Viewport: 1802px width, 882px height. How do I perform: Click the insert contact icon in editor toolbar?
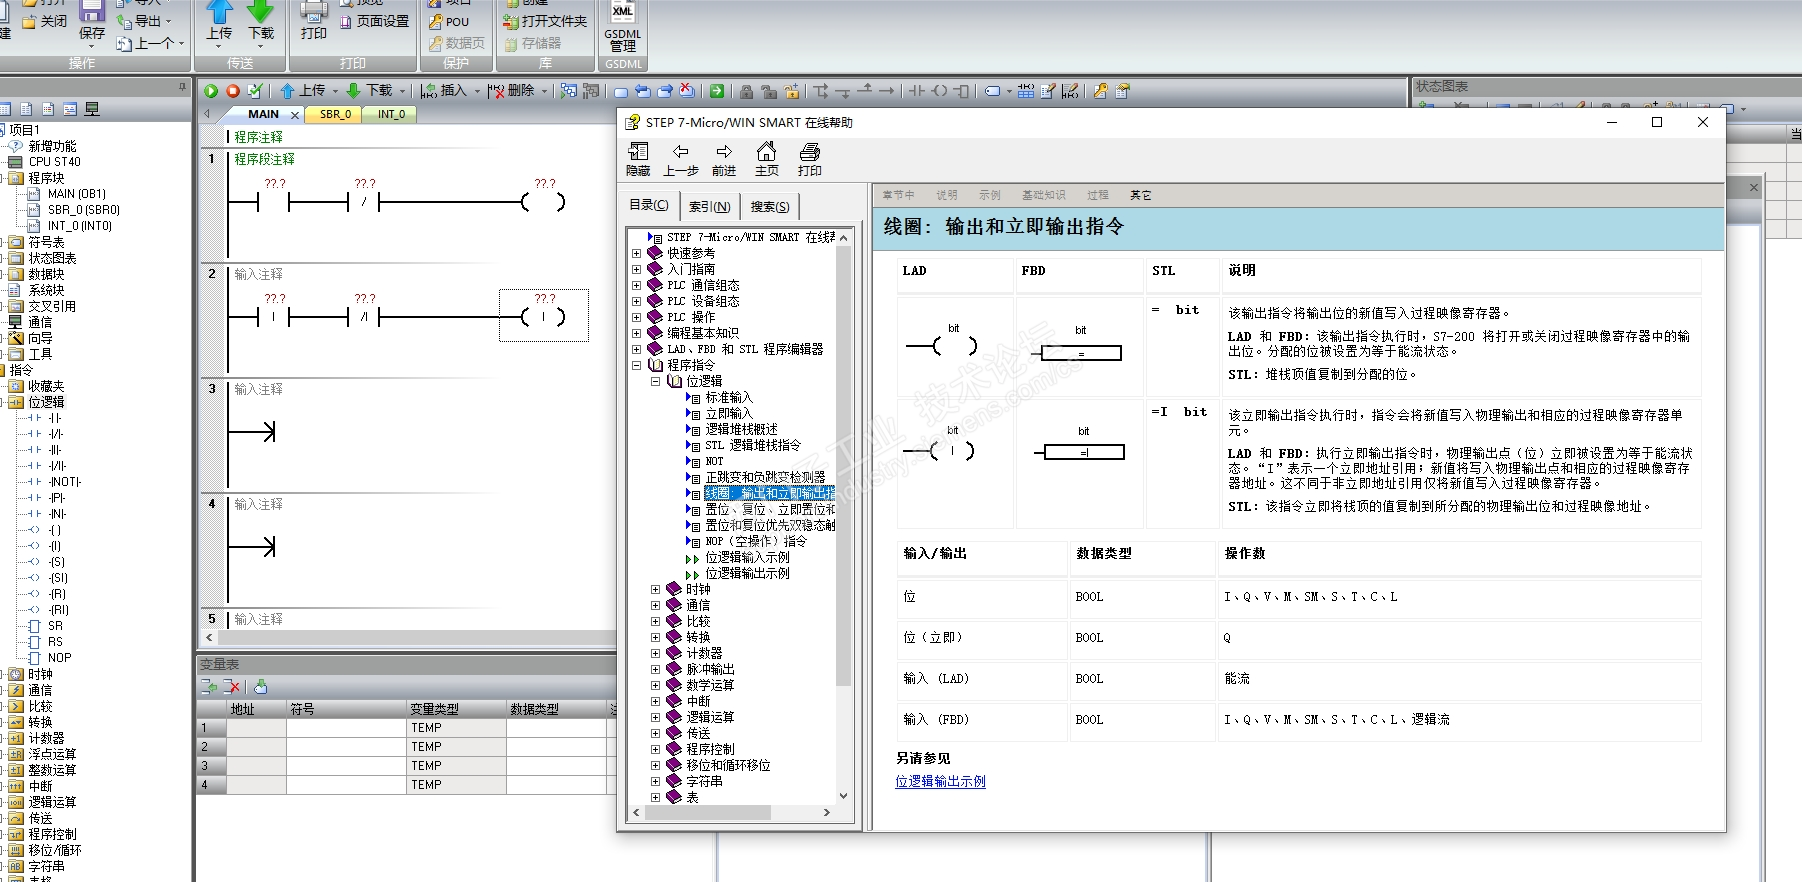point(917,91)
